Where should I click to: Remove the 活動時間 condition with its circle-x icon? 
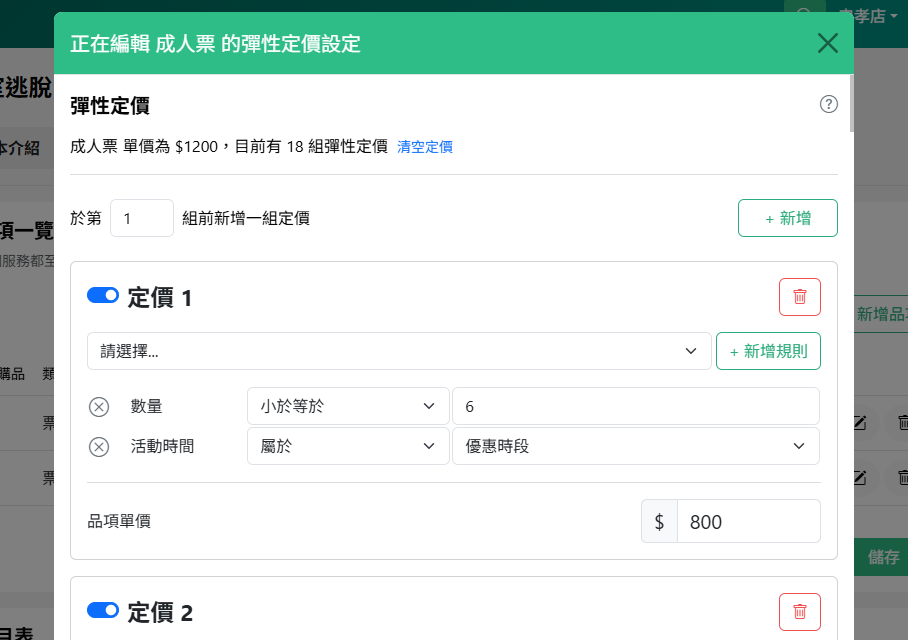coord(98,446)
